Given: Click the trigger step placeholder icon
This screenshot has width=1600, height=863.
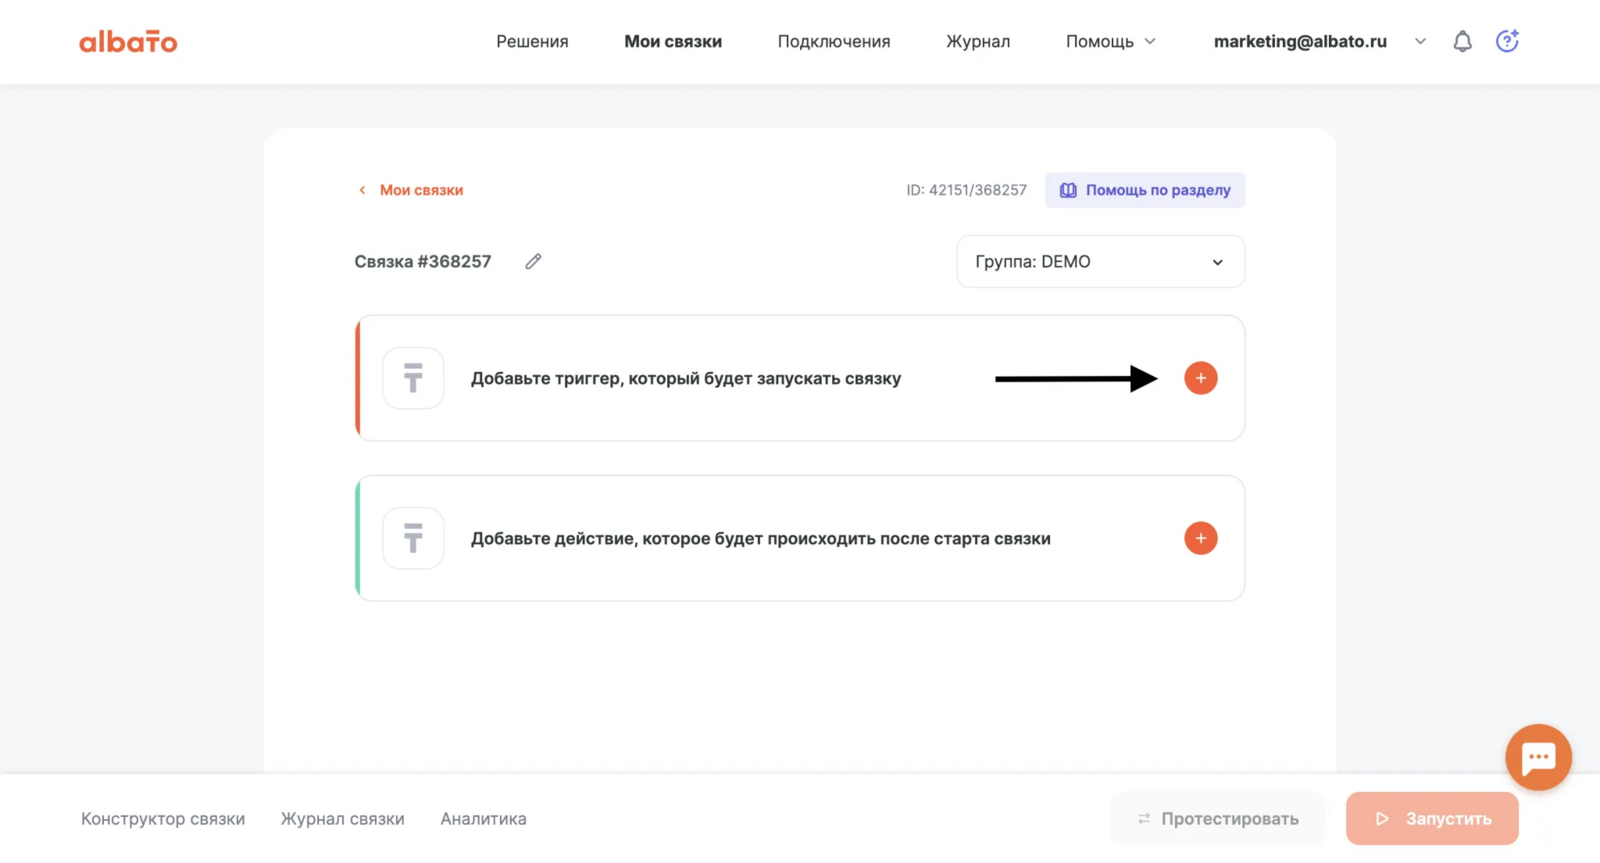Looking at the screenshot, I should [413, 378].
